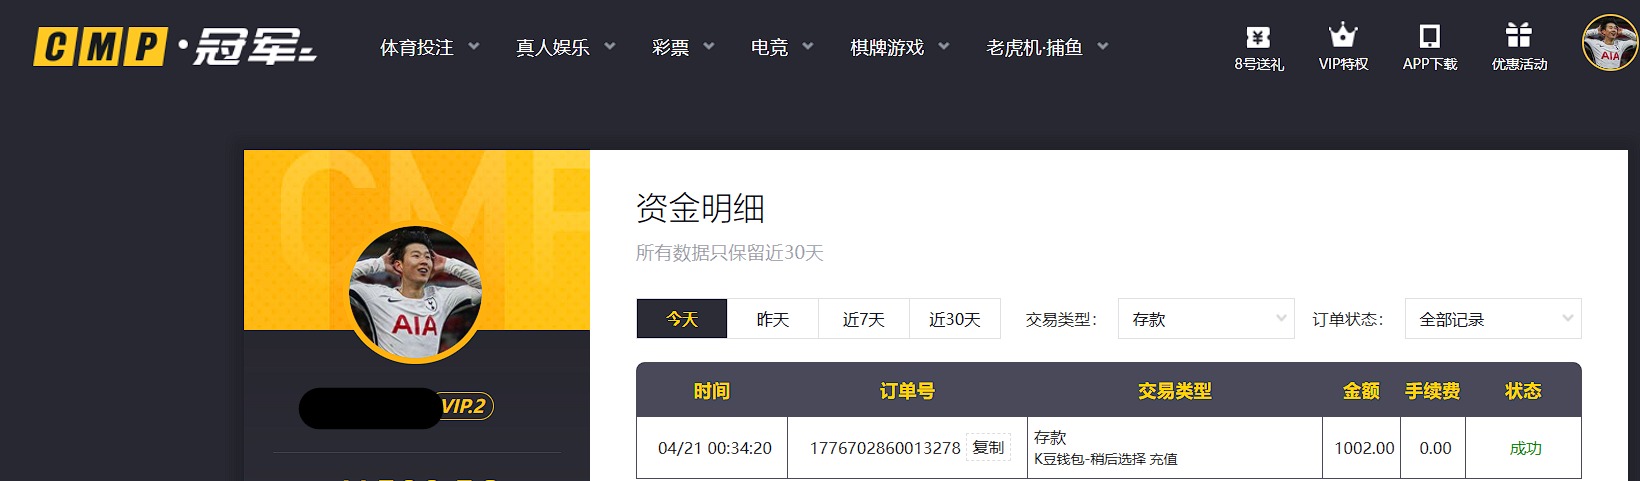Screen dimensions: 1640x481
Task: Expand the chevron next to 真人娱乐
Action: point(610,46)
